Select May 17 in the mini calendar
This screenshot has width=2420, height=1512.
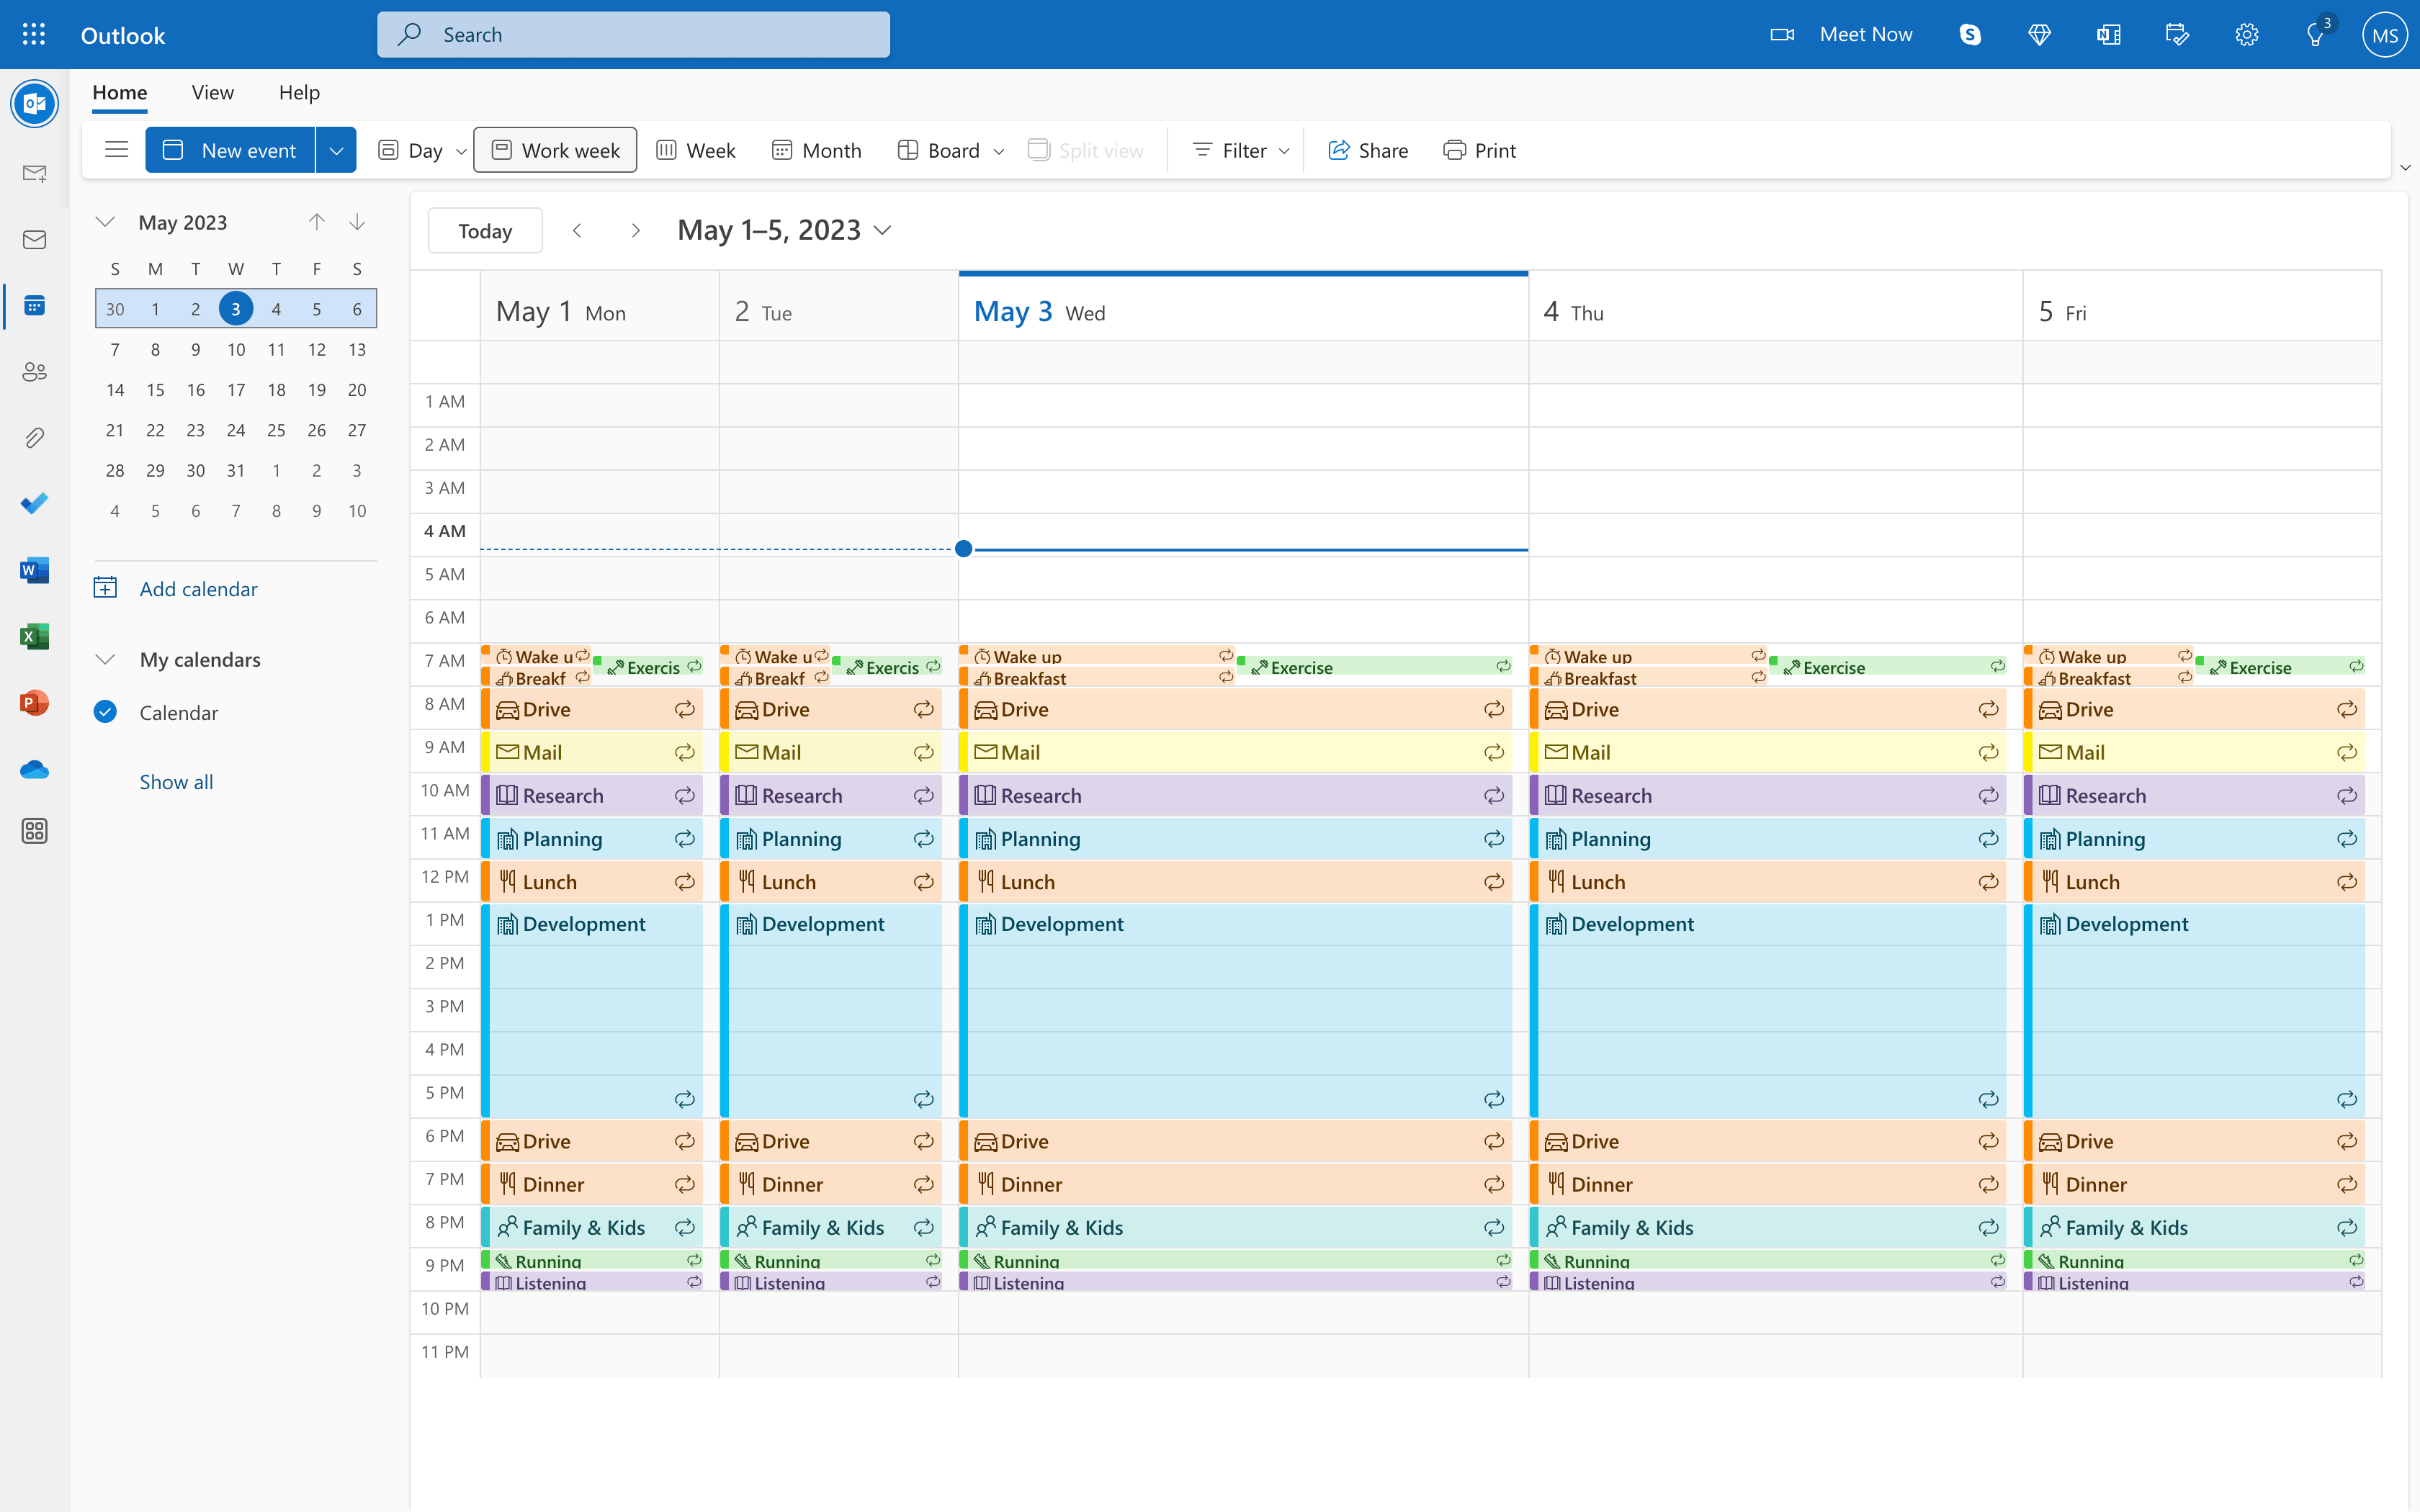236,389
